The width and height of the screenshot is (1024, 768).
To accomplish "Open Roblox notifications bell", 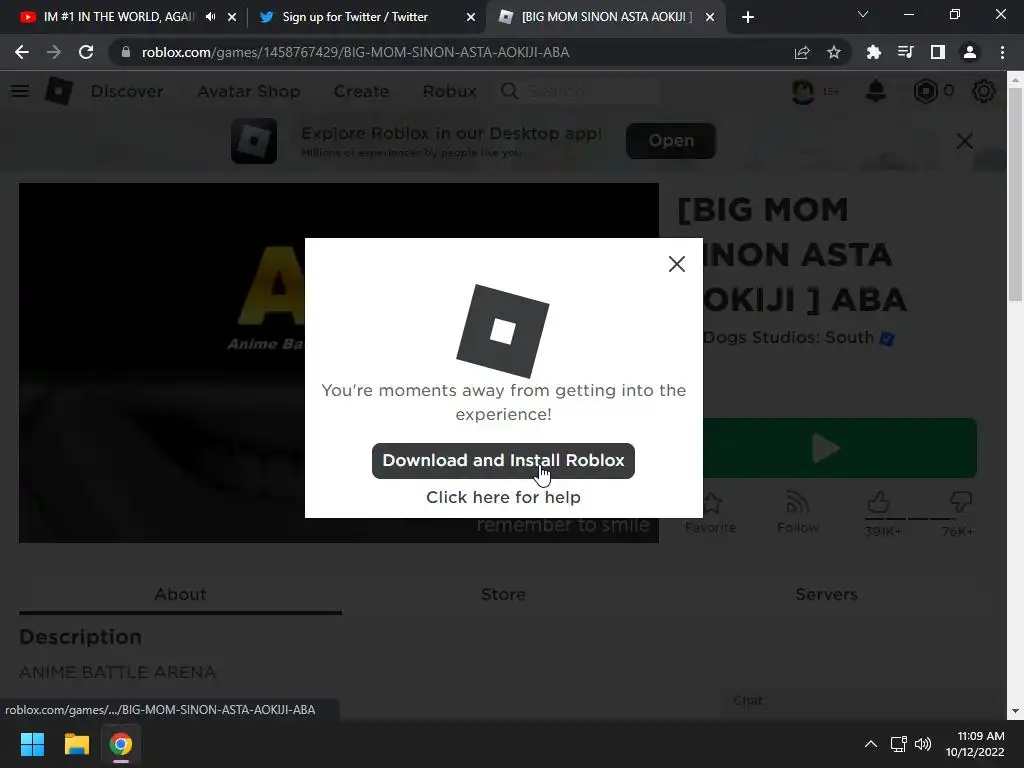I will (x=876, y=91).
